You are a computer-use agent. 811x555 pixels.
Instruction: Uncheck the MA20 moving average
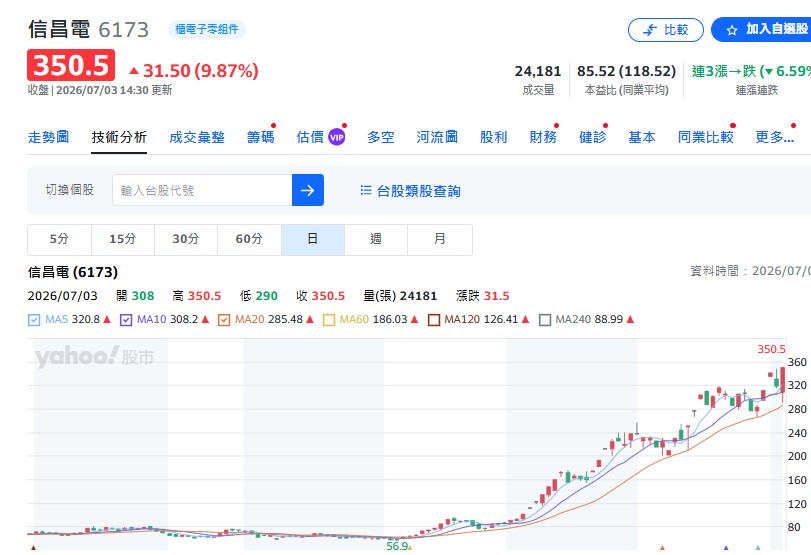(x=224, y=320)
